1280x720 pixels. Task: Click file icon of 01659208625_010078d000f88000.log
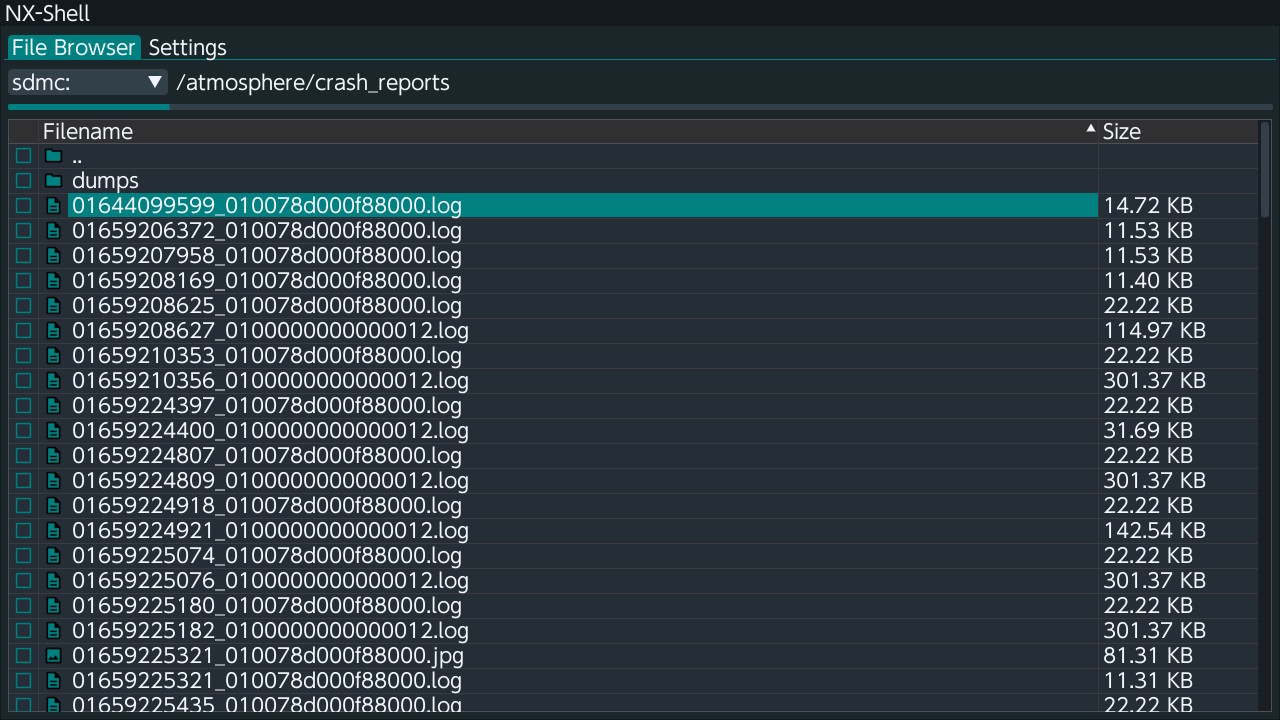[54, 306]
